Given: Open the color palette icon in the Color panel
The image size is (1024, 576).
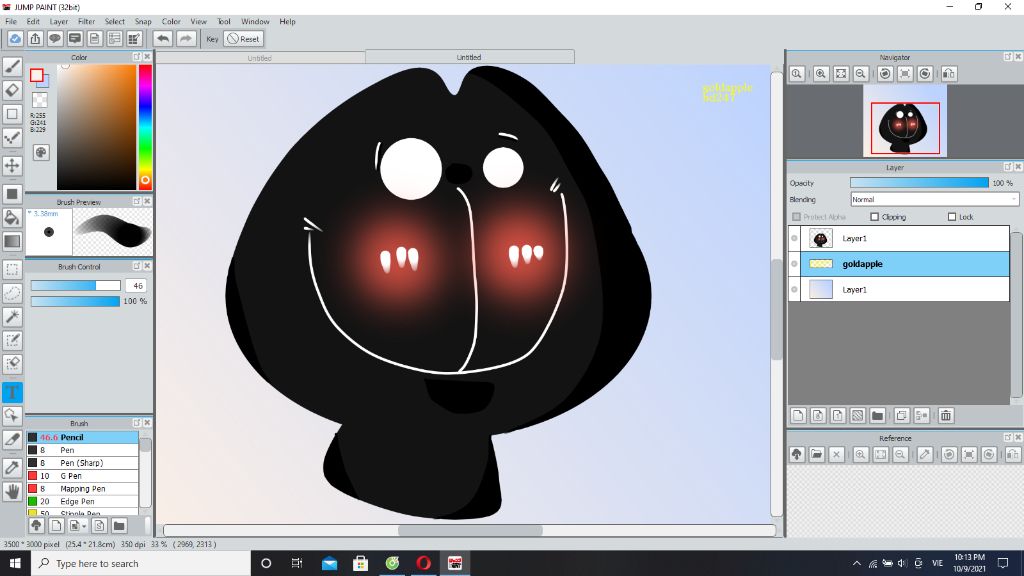Looking at the screenshot, I should [x=41, y=152].
